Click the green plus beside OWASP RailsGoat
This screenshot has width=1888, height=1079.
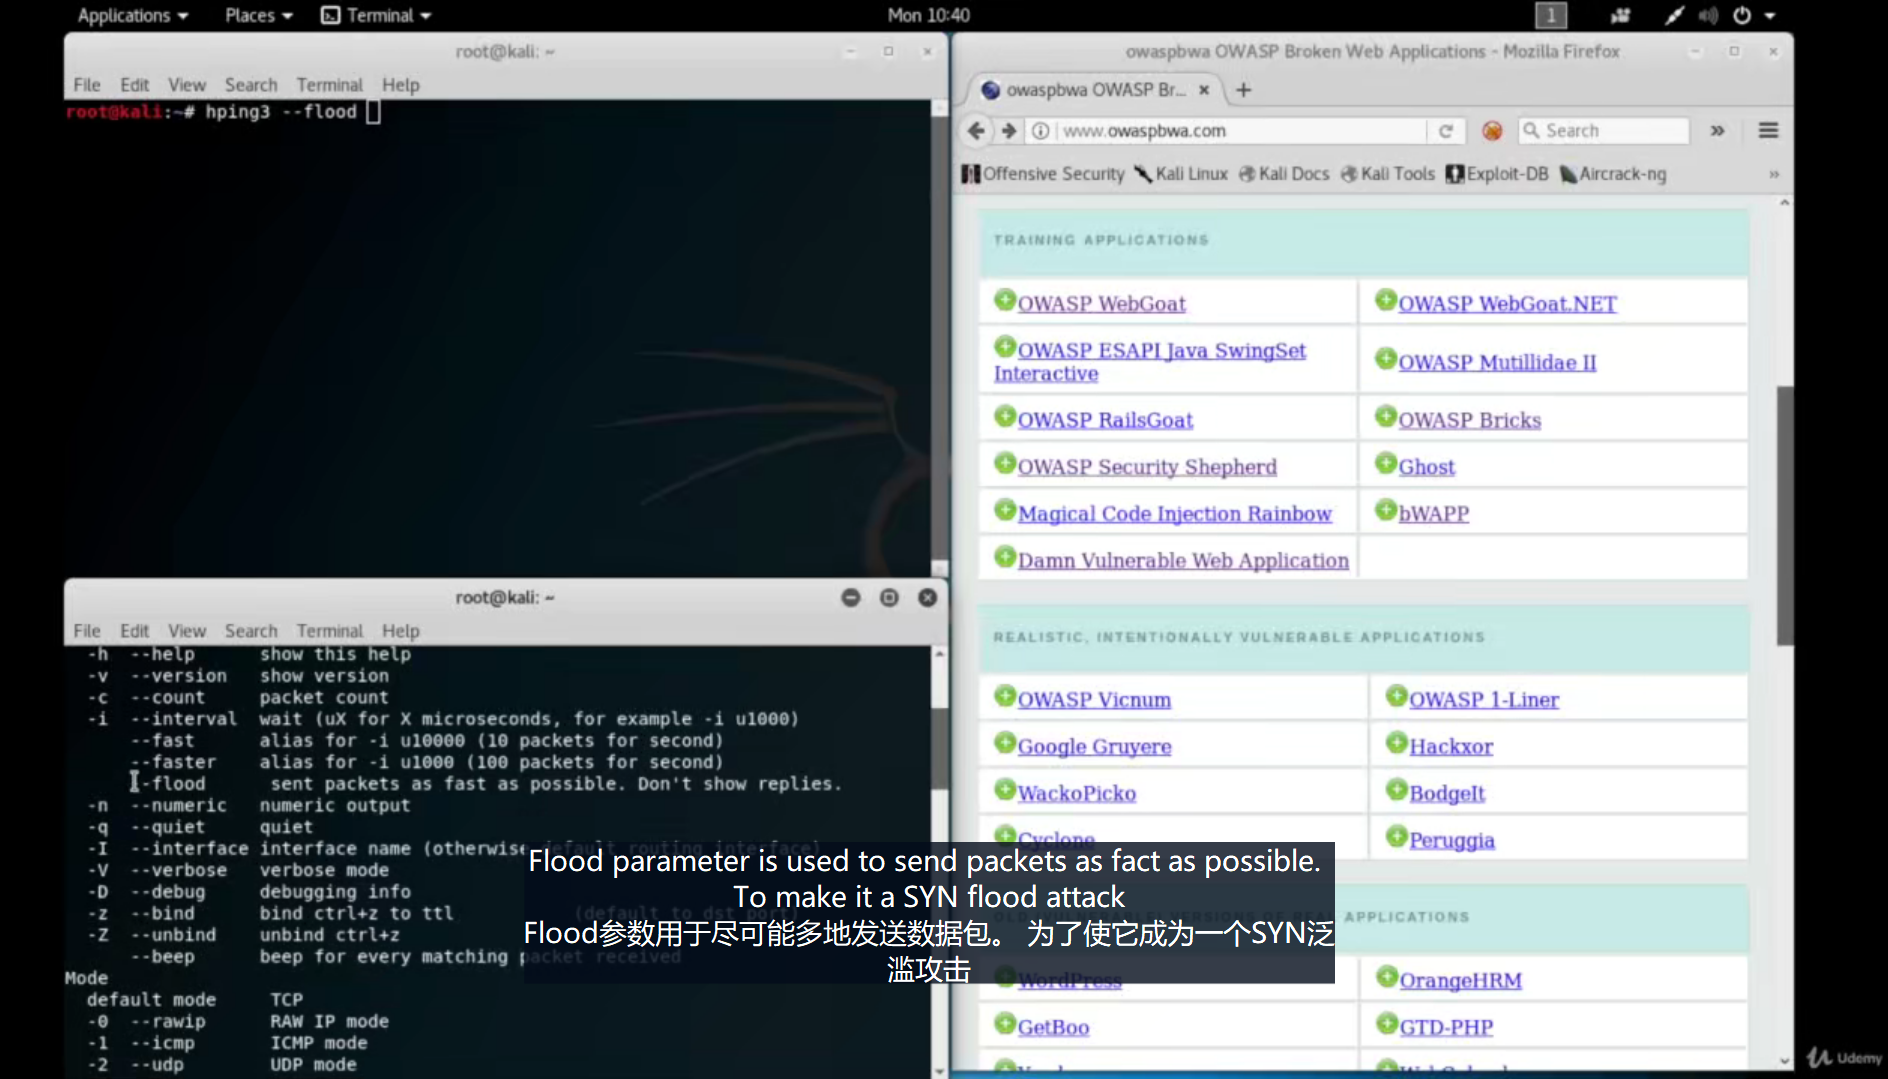tap(1005, 416)
